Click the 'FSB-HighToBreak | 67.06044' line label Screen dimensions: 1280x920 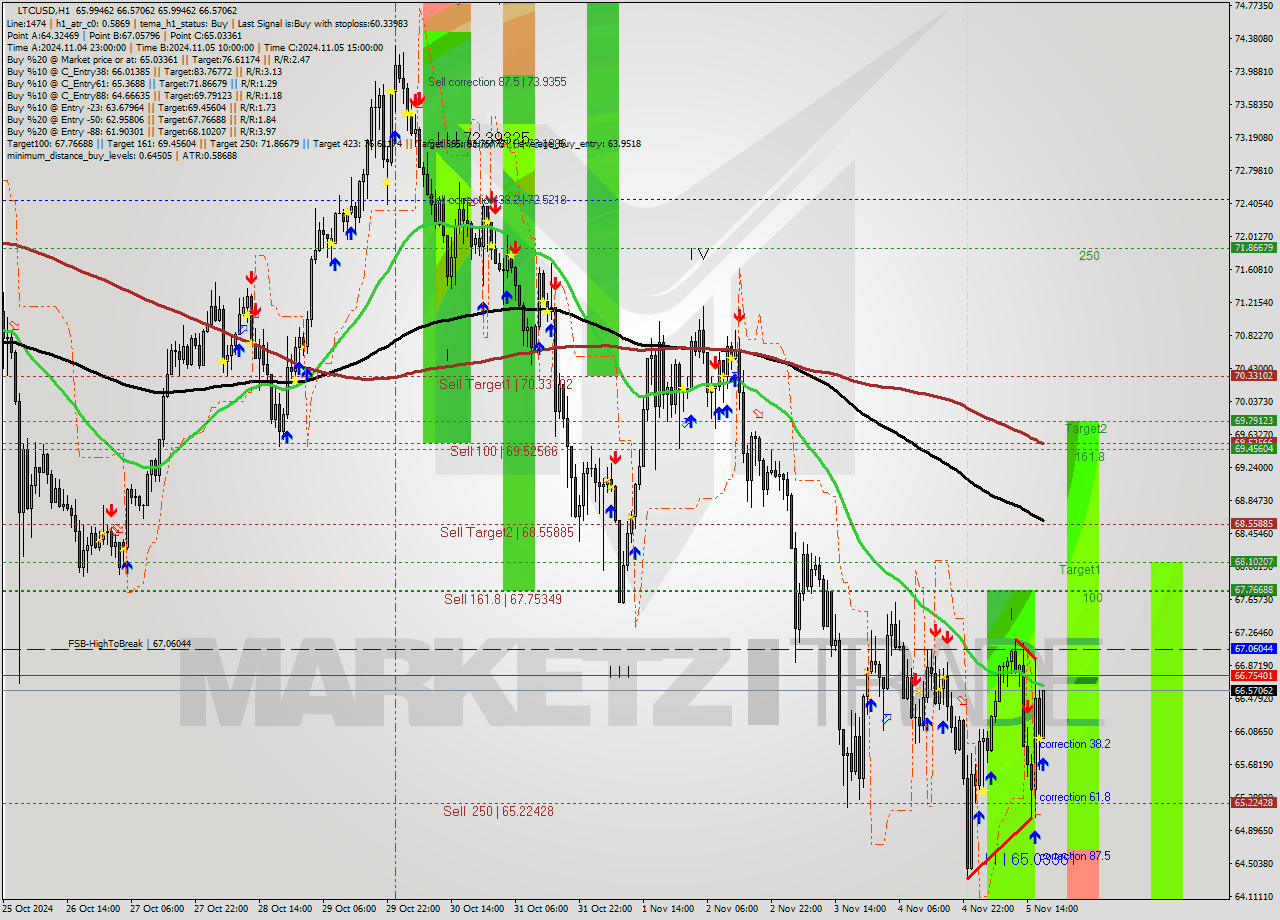point(129,644)
